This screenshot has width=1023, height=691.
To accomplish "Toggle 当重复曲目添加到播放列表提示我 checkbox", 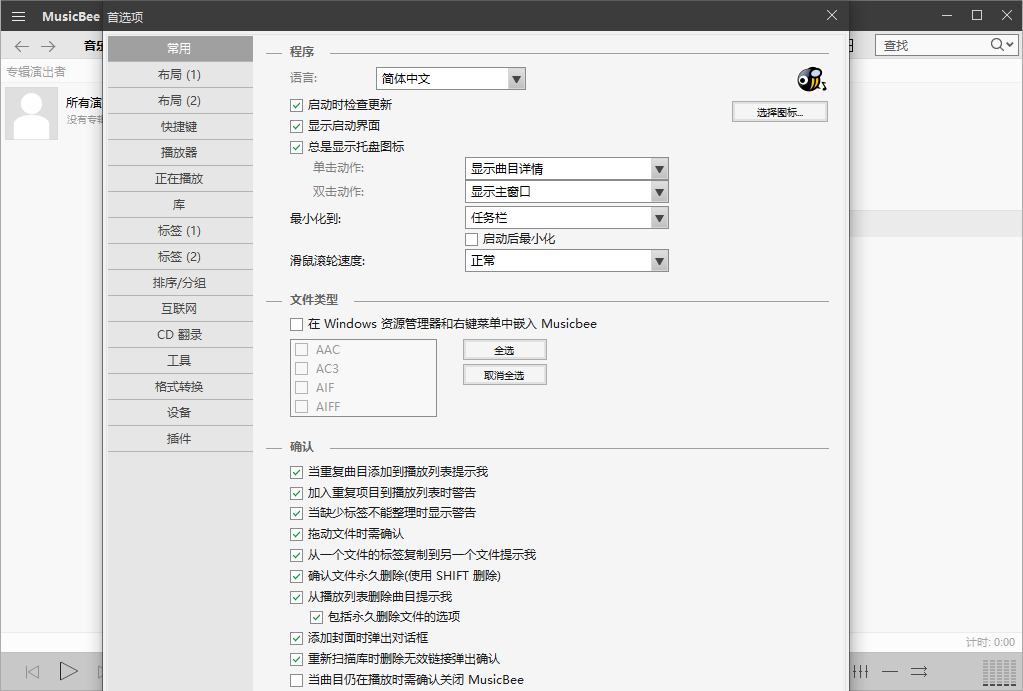I will point(296,472).
